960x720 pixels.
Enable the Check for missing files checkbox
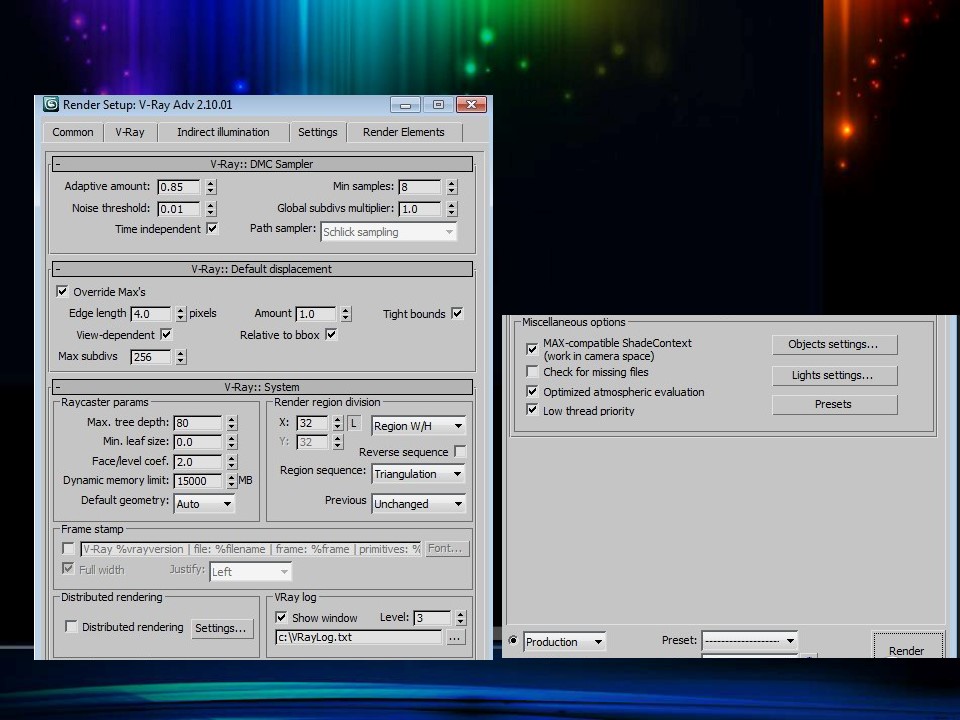click(x=532, y=372)
